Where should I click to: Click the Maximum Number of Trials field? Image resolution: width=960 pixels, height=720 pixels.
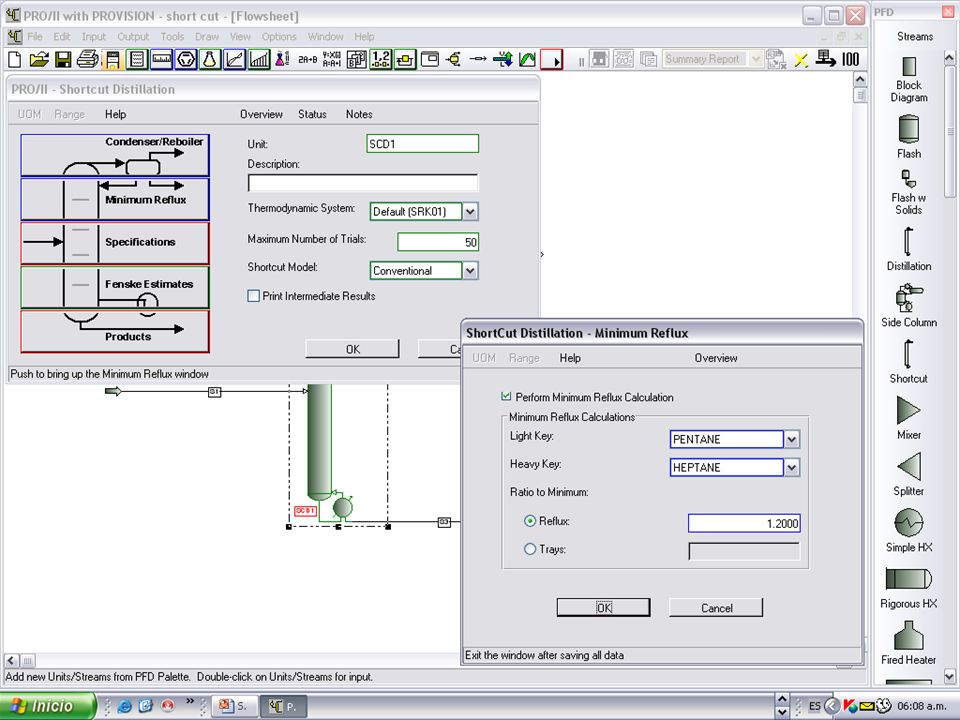(438, 242)
